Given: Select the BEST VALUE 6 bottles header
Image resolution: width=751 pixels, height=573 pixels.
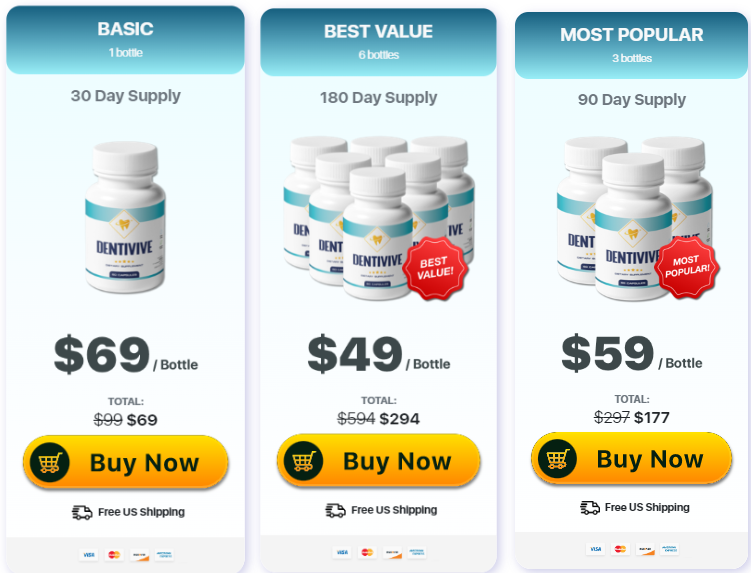Looking at the screenshot, I should [378, 42].
